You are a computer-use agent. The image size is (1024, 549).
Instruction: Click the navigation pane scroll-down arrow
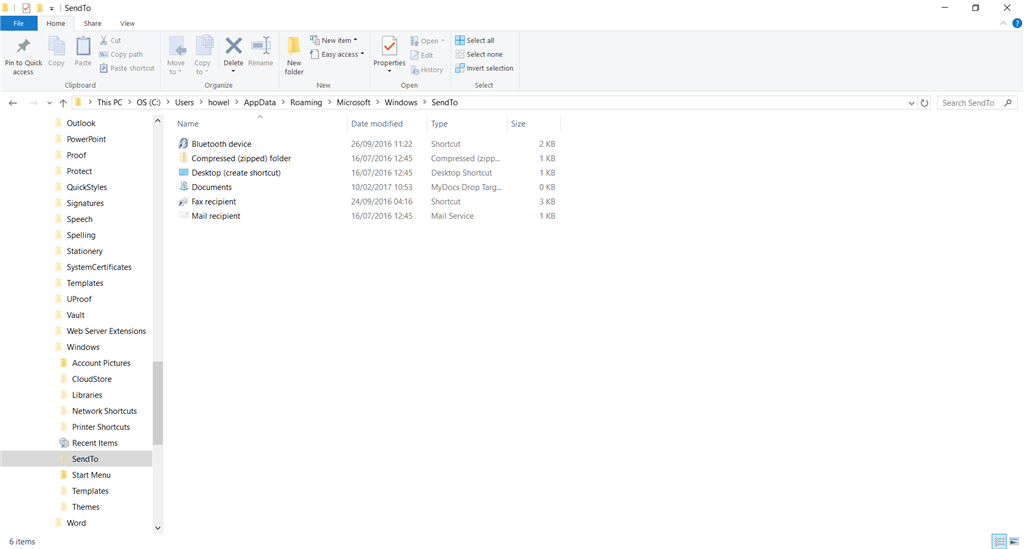(x=157, y=527)
